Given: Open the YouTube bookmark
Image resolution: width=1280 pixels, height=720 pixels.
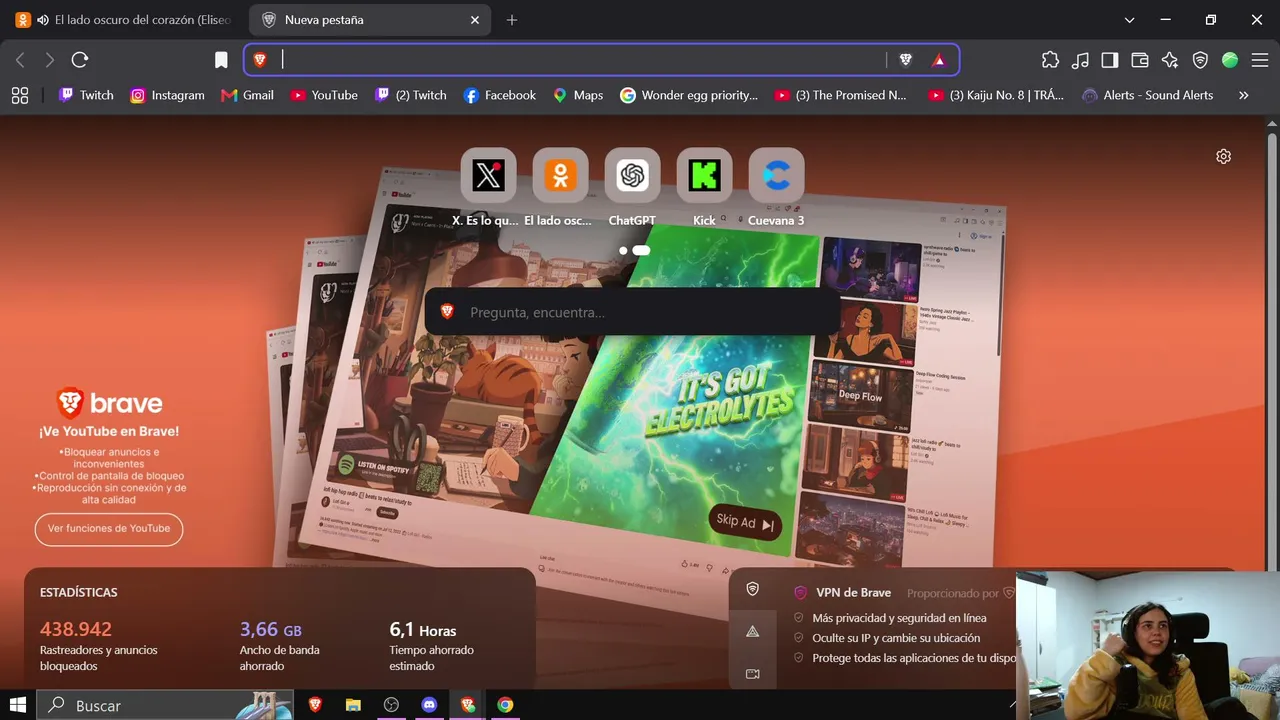Looking at the screenshot, I should point(324,95).
